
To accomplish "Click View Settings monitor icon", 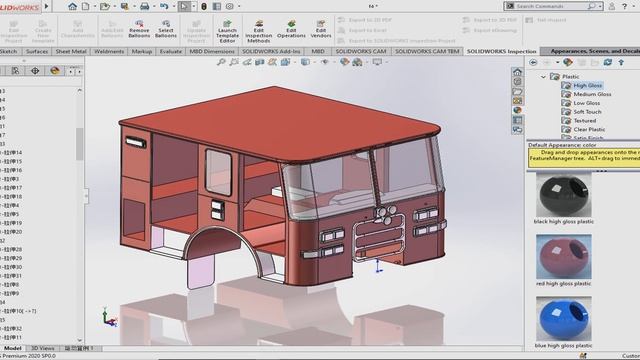I will pyautogui.click(x=377, y=62).
